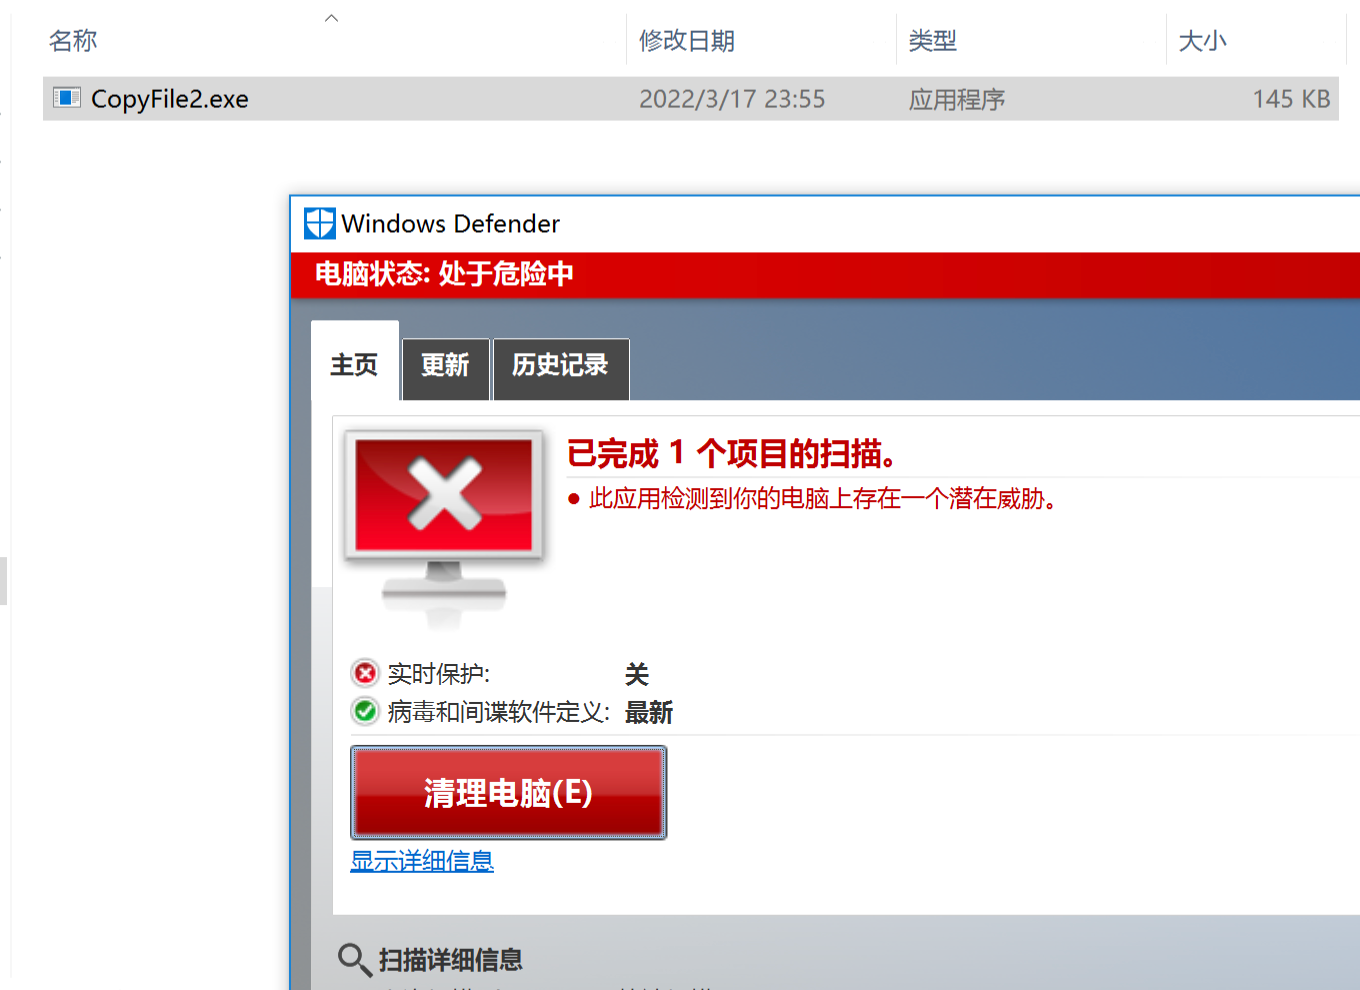Open the 更新 tab
The width and height of the screenshot is (1360, 990).
(x=445, y=369)
